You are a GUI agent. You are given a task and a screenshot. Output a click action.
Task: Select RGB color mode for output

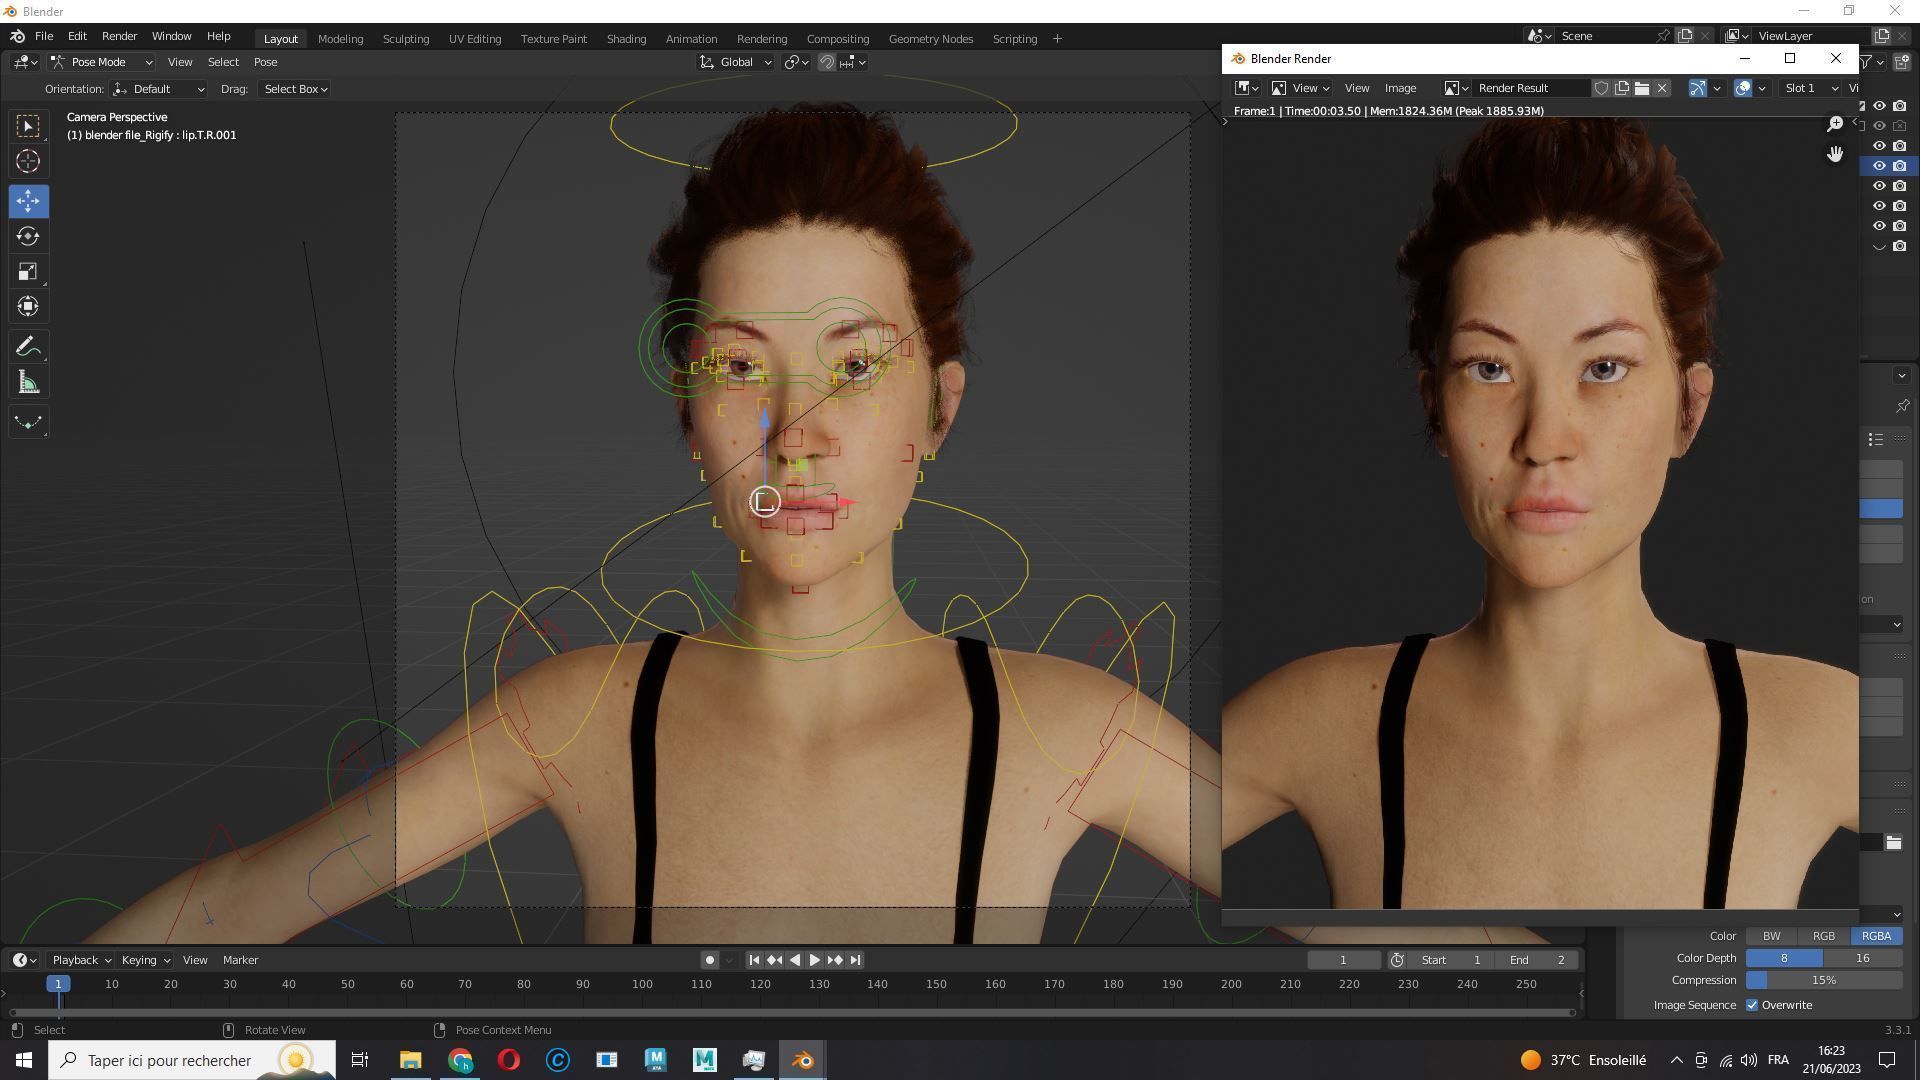point(1823,936)
